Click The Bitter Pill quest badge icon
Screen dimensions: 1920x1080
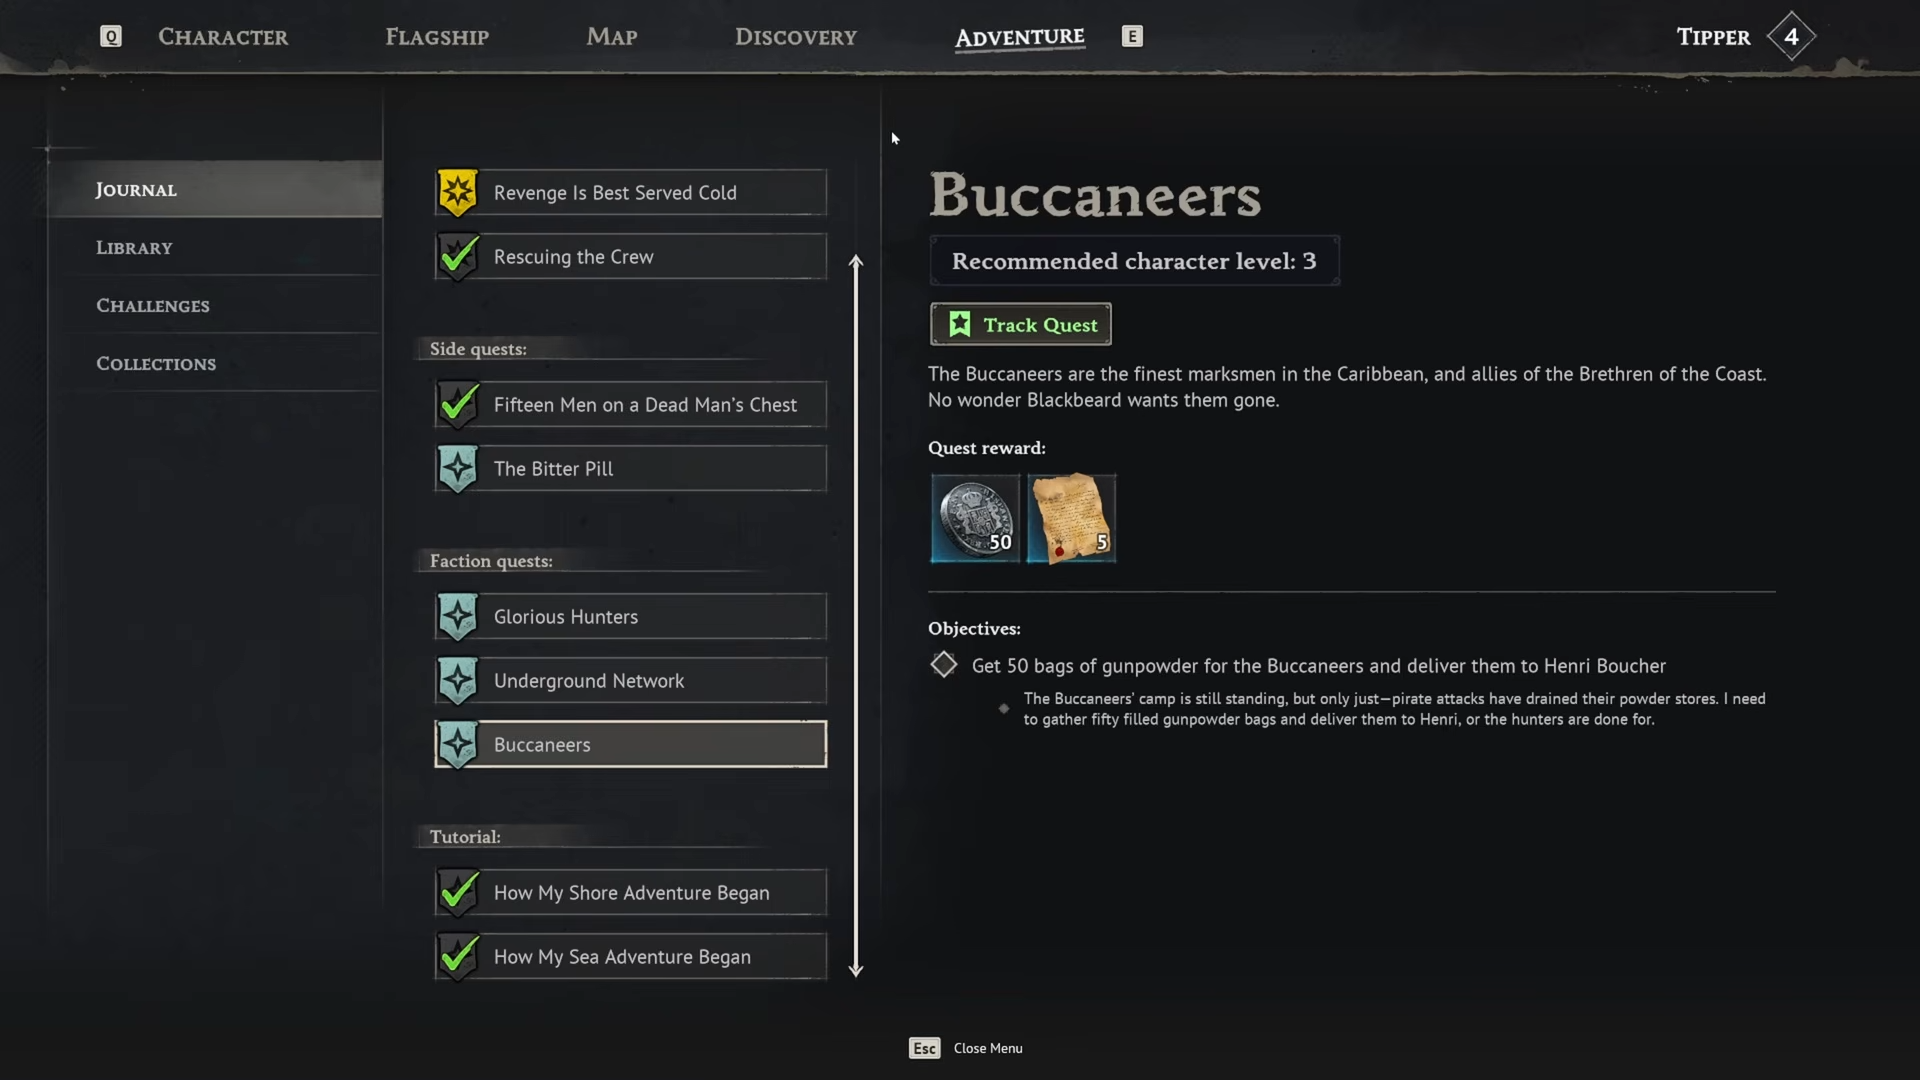pos(458,468)
